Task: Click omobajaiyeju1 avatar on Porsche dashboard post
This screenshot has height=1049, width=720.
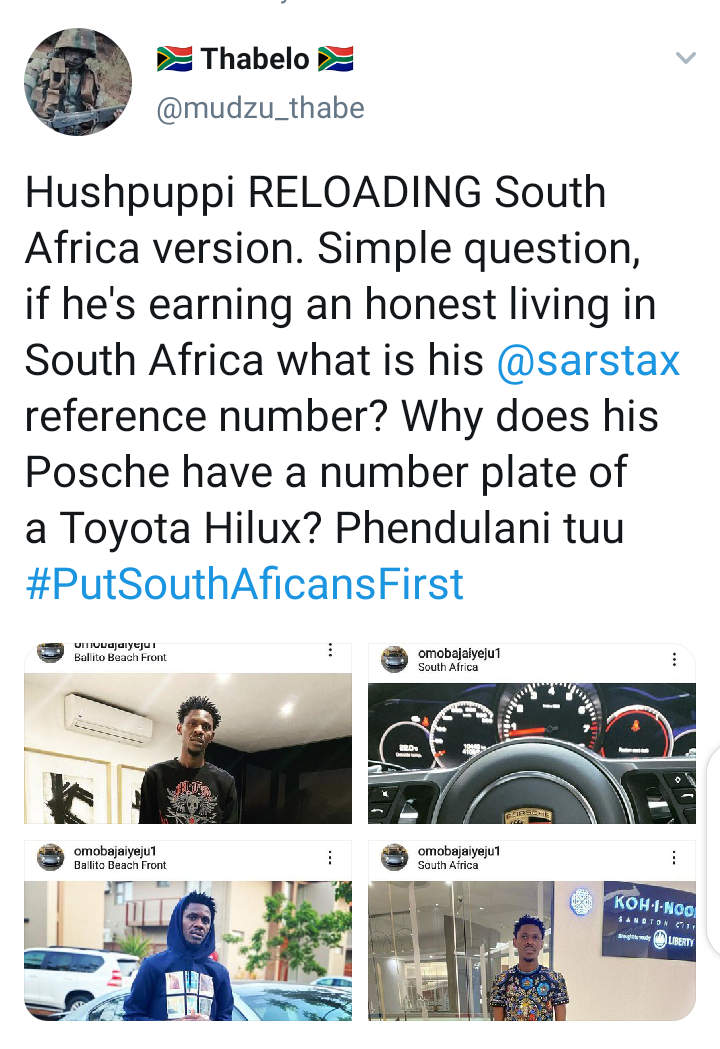Action: [395, 659]
